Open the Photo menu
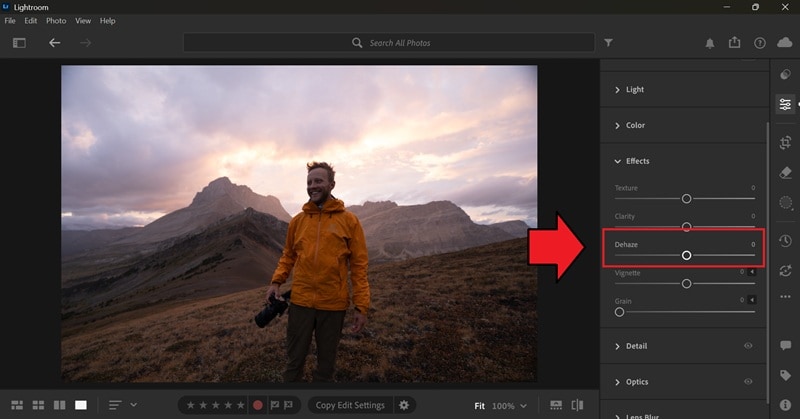Viewport: 800px width, 419px height. click(x=56, y=21)
